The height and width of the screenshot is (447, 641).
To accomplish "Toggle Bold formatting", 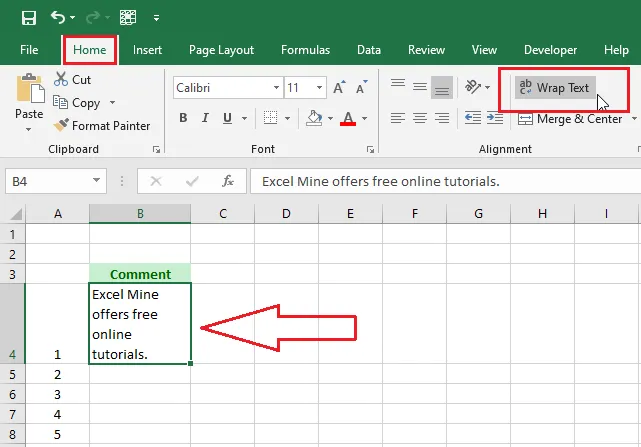I will [183, 118].
